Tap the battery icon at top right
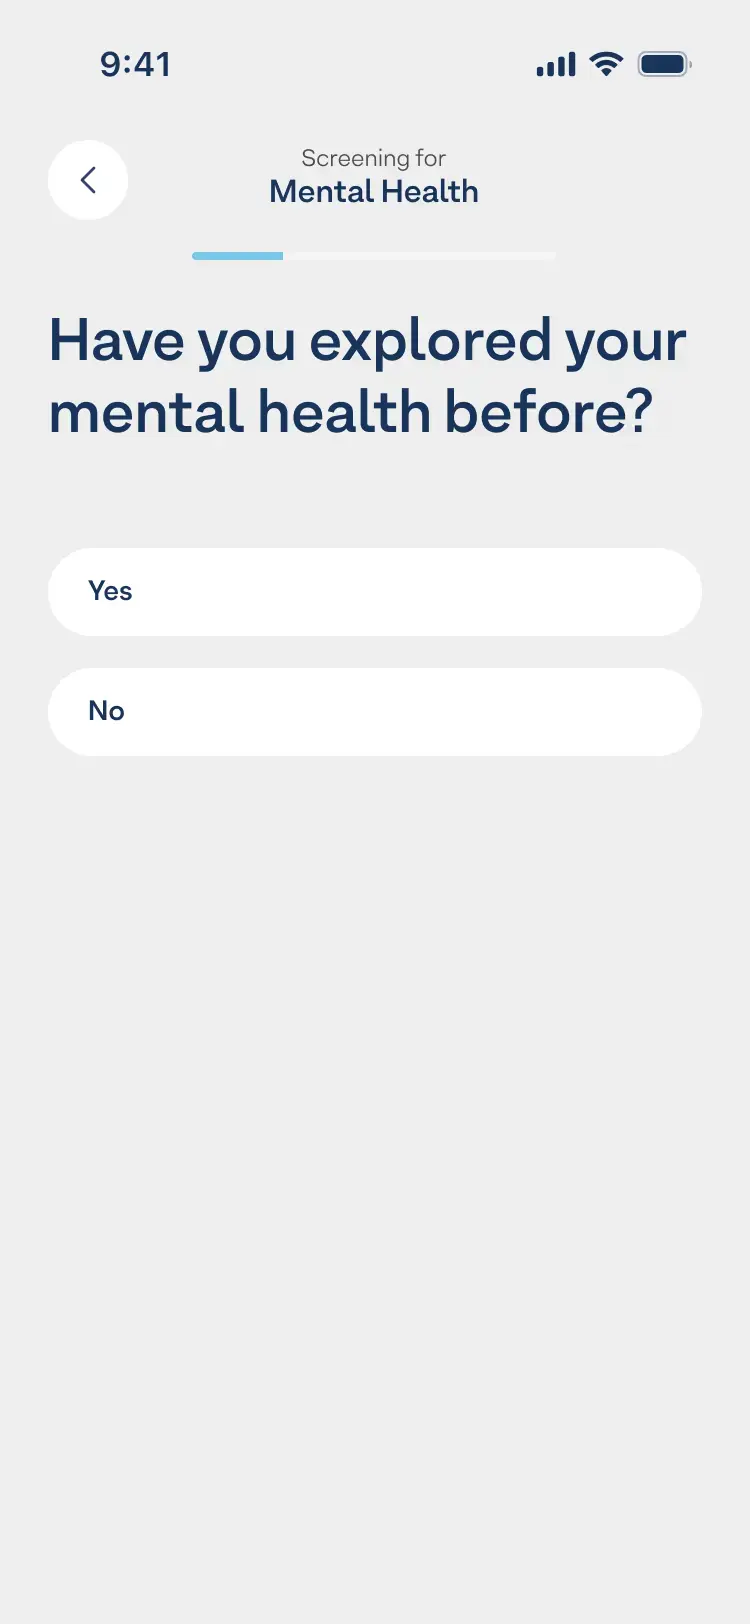This screenshot has height=1624, width=750. (663, 63)
